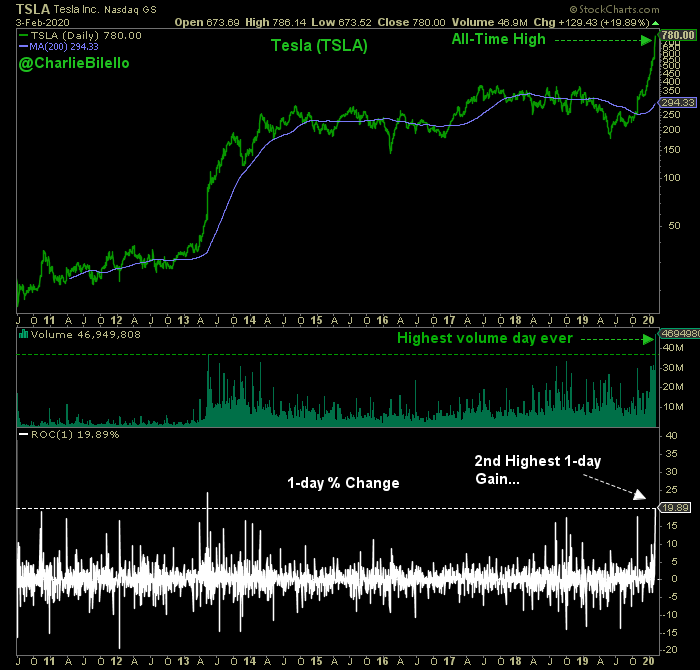The width and height of the screenshot is (700, 670).
Task: Click the 46949808 tag on the volume axis
Action: pyautogui.click(x=680, y=333)
